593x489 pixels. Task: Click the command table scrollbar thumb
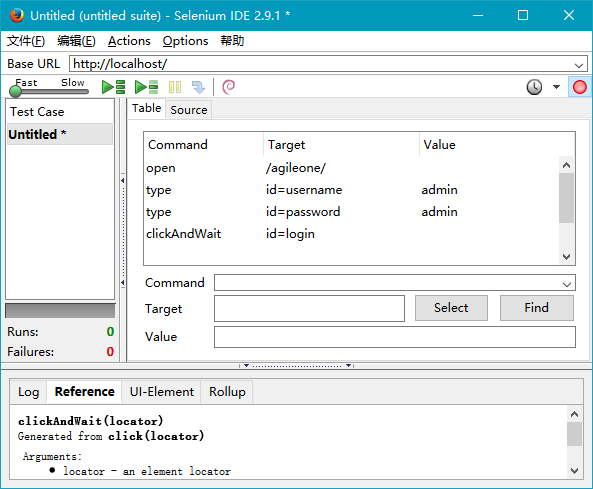click(x=566, y=198)
